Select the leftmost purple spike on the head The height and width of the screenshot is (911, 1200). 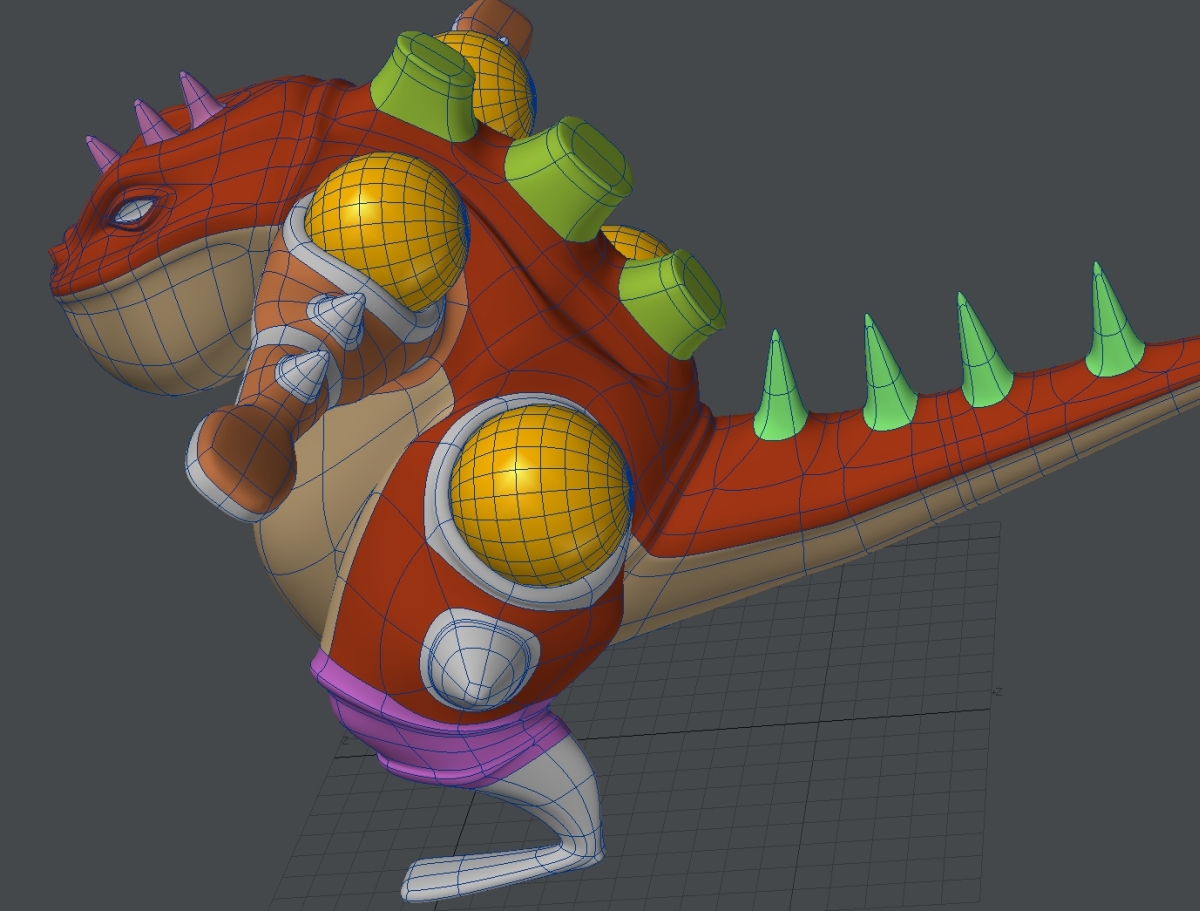(x=102, y=153)
